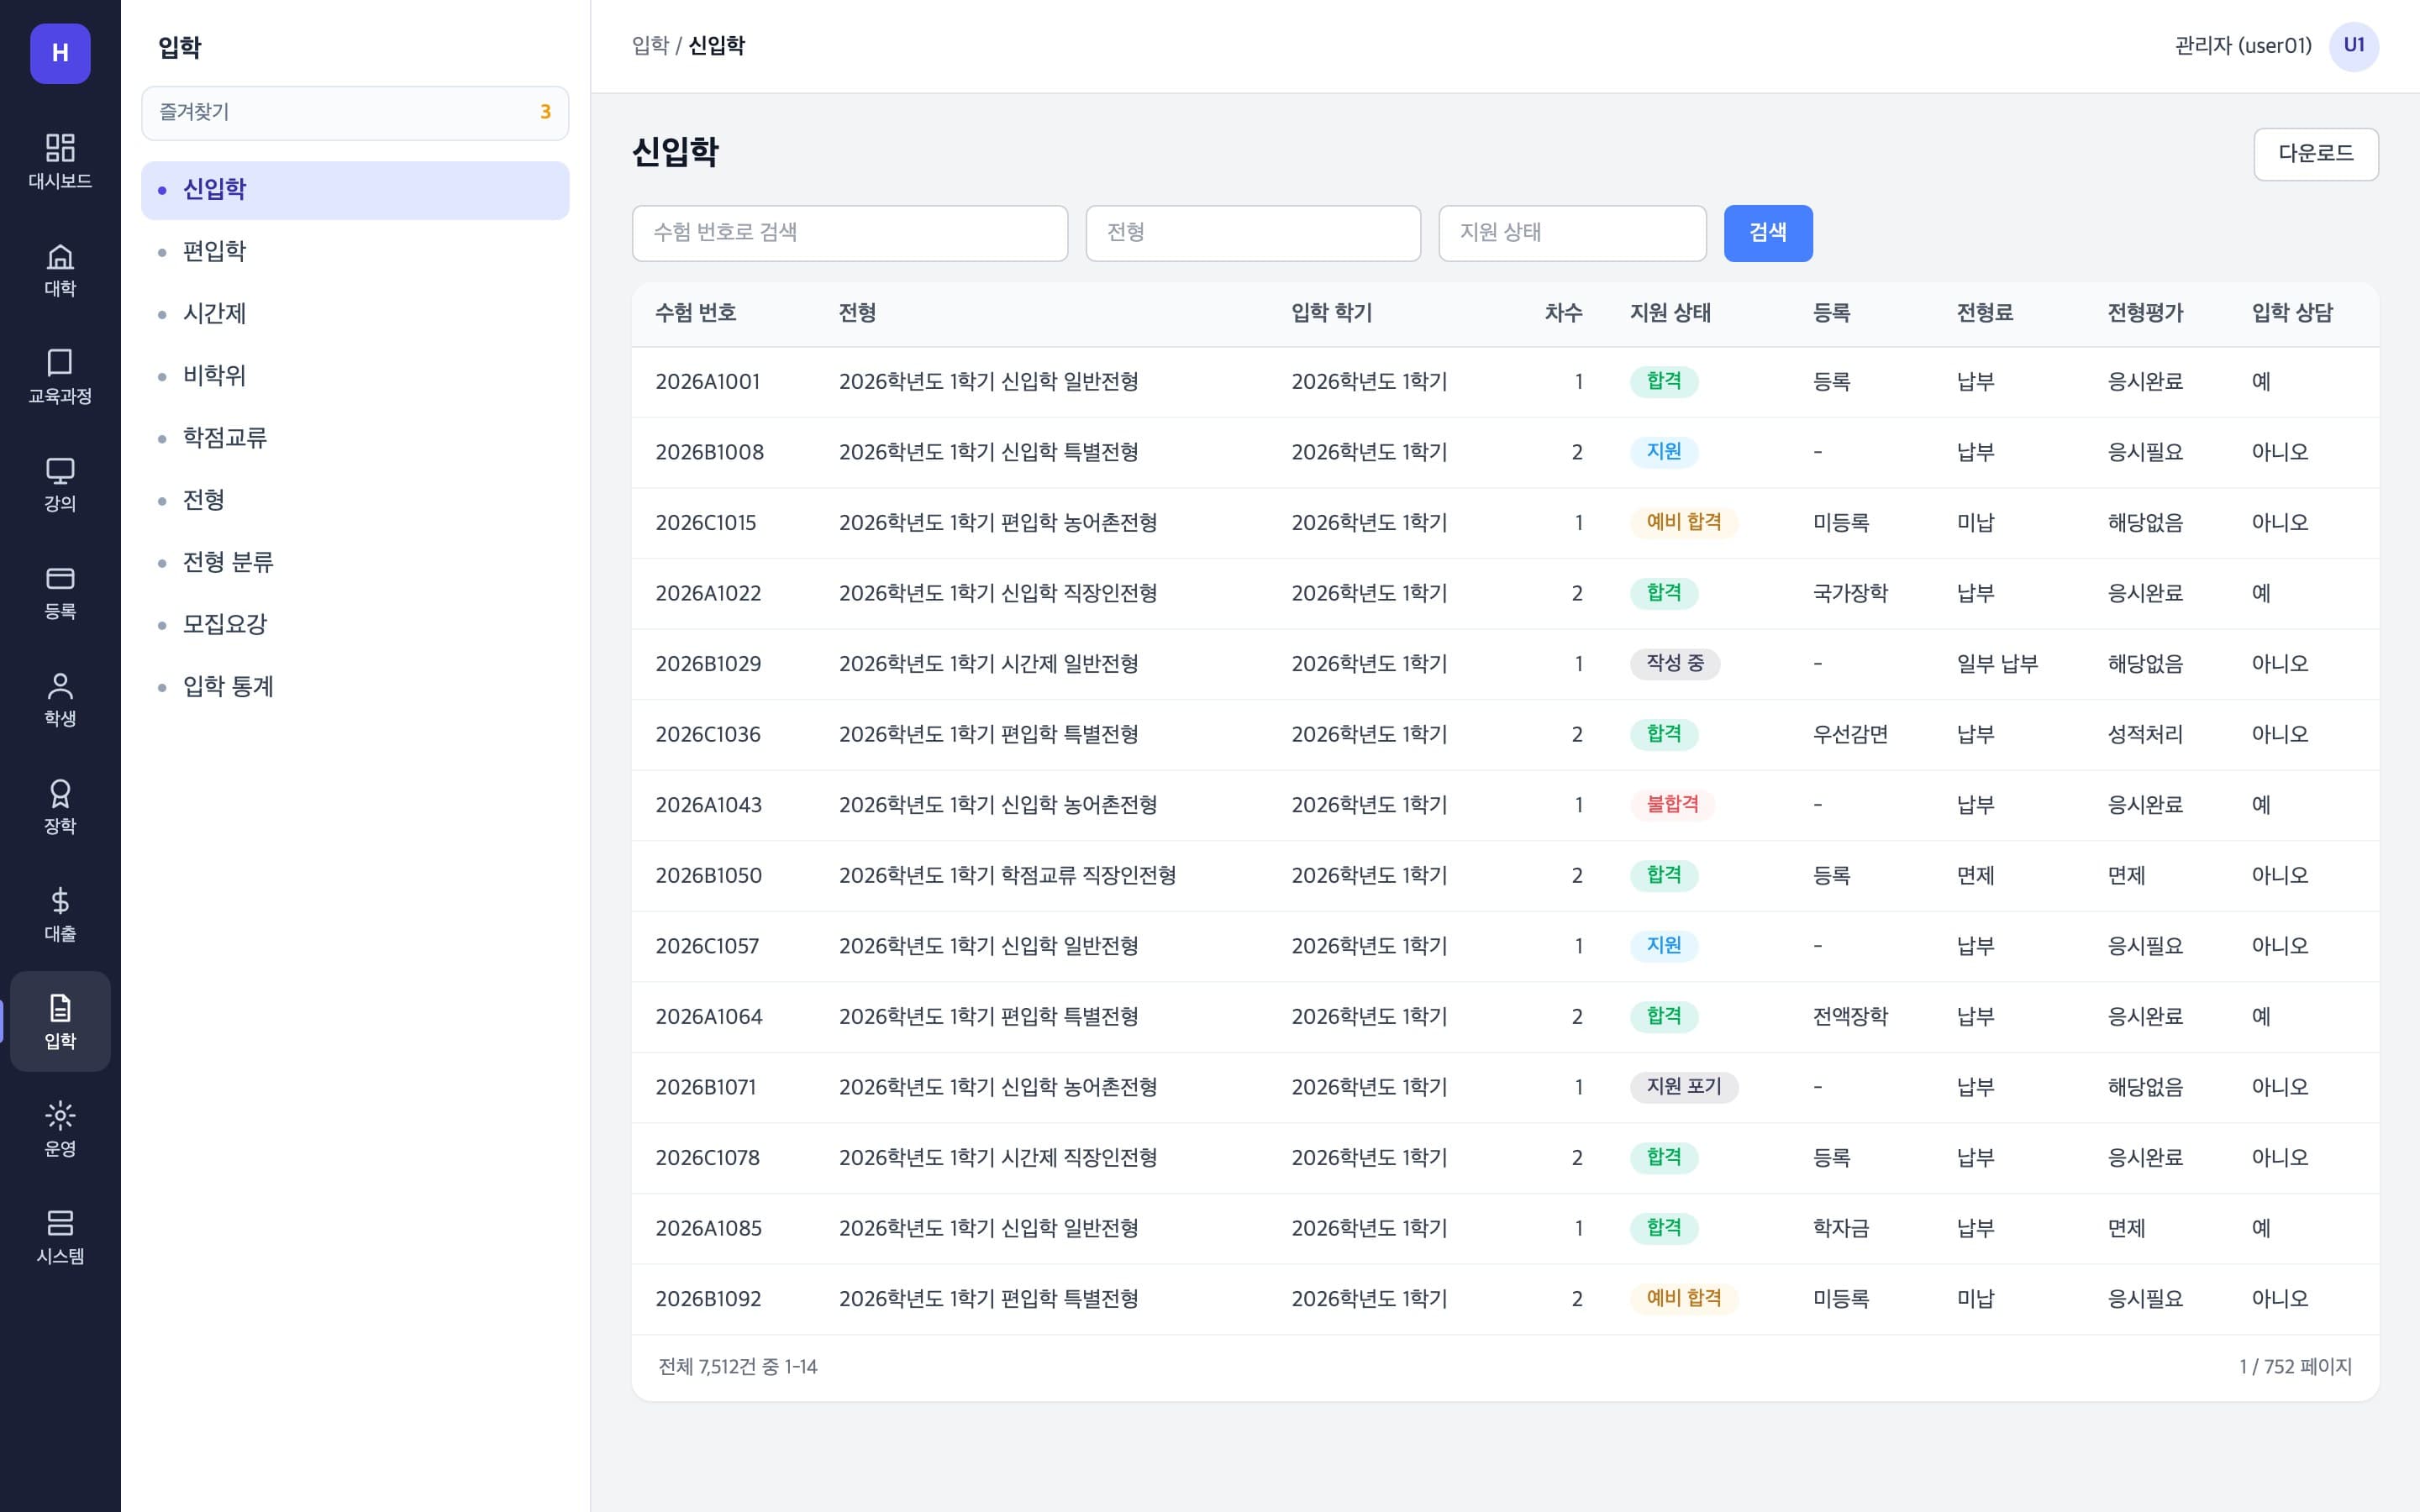Screen dimensions: 2420x1512
Task: Open the 시스템 server icon
Action: point(60,1236)
